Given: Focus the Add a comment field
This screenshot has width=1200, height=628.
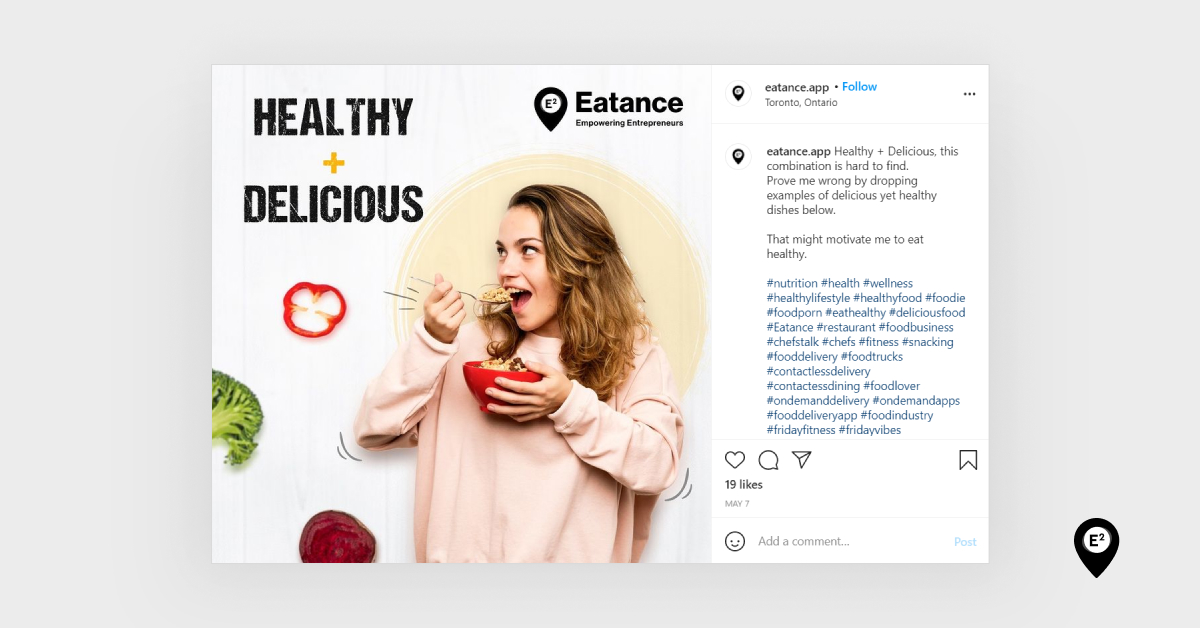Looking at the screenshot, I should (x=851, y=541).
